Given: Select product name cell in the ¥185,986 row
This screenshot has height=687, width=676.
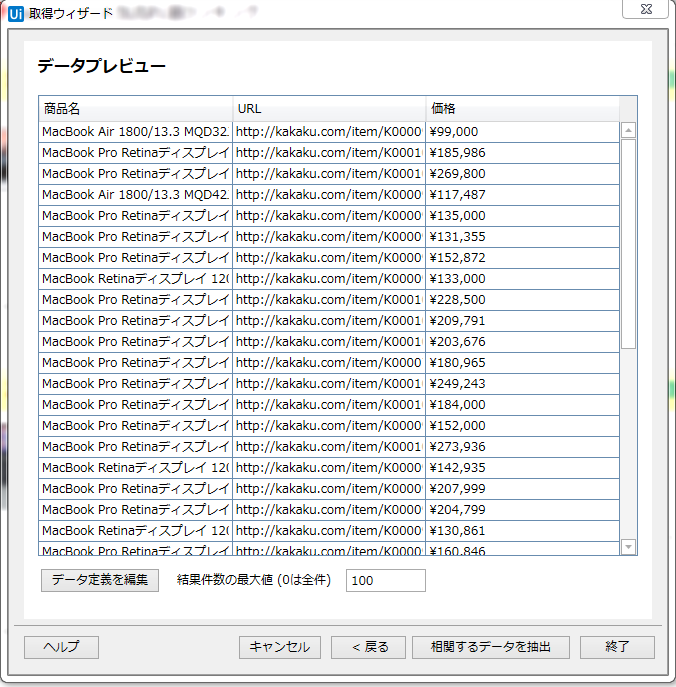Looking at the screenshot, I should pyautogui.click(x=135, y=153).
